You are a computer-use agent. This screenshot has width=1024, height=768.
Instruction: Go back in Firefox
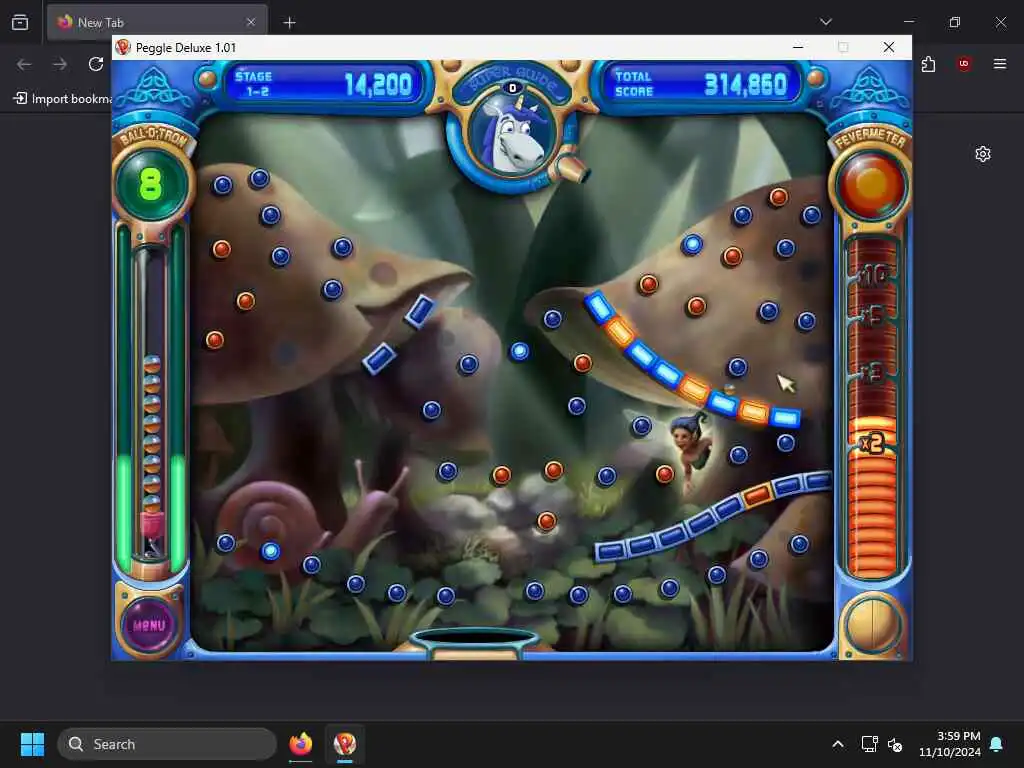(x=24, y=64)
